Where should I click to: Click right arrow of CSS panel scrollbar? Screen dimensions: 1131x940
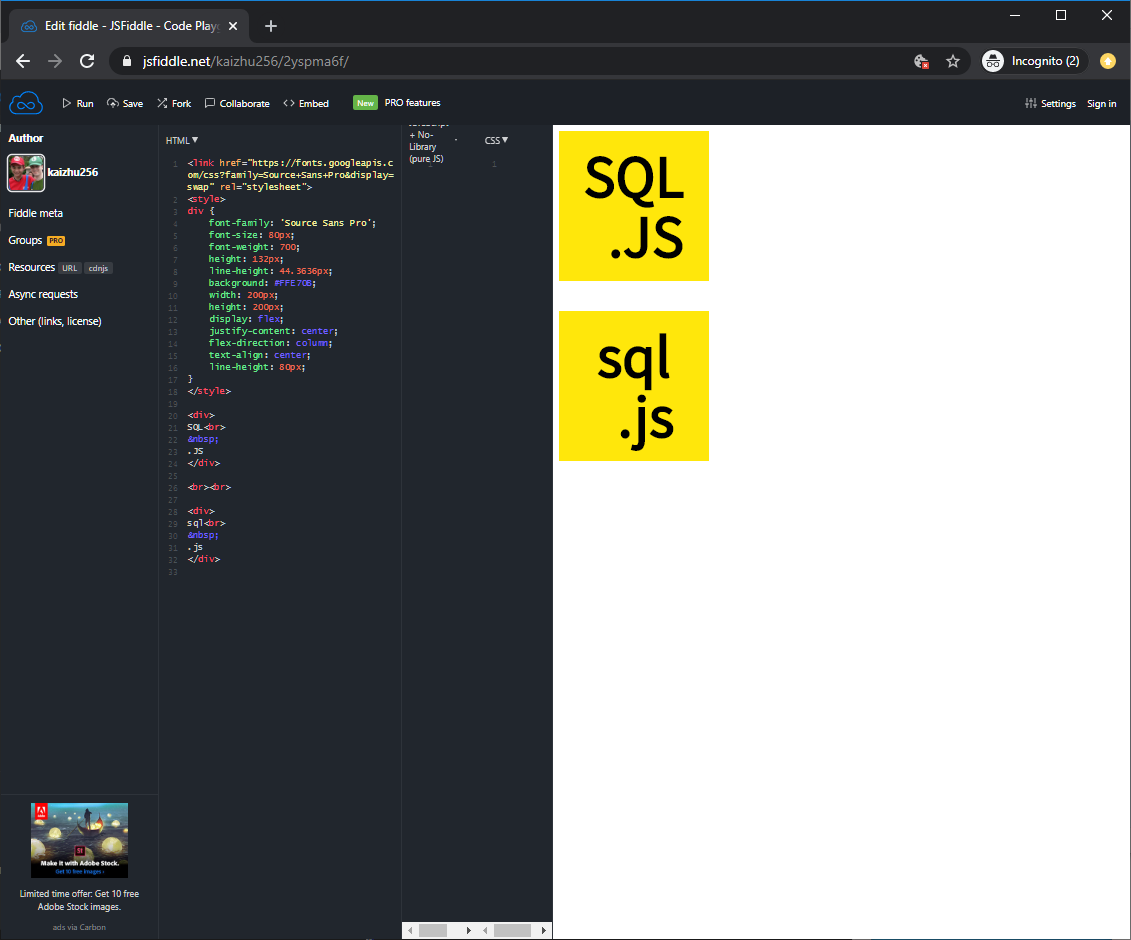pyautogui.click(x=544, y=931)
